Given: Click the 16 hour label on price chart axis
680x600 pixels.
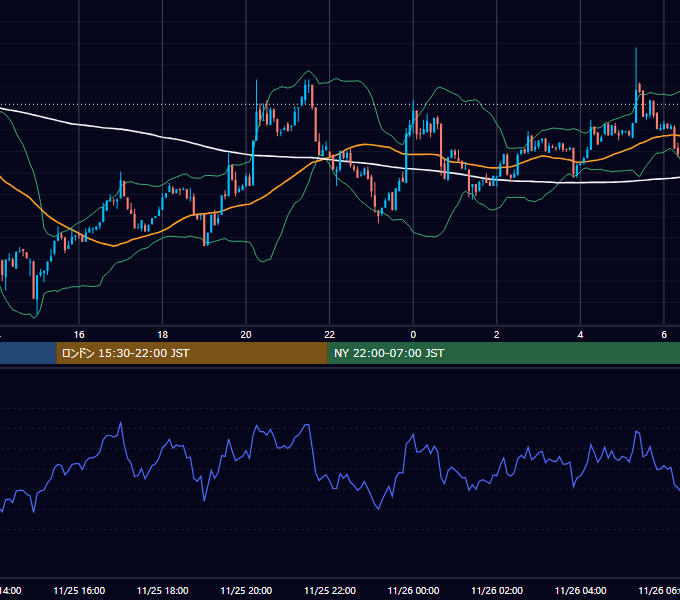Looking at the screenshot, I should (x=79, y=335).
